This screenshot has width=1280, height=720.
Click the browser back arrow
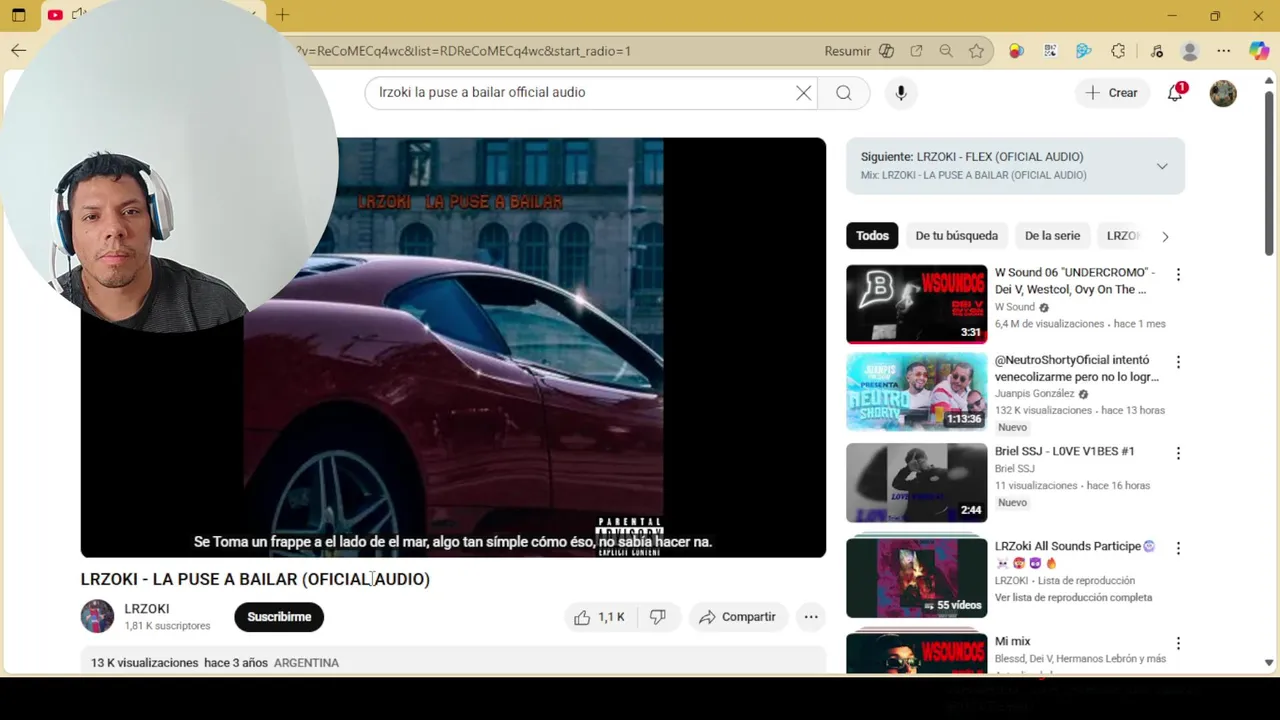(19, 51)
